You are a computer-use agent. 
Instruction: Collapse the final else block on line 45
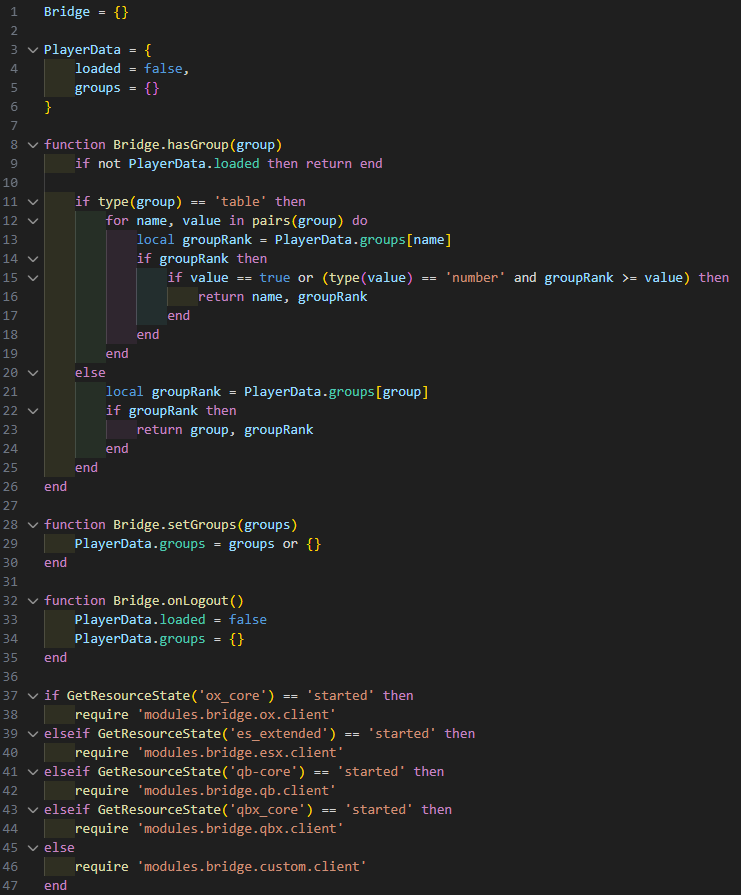33,847
